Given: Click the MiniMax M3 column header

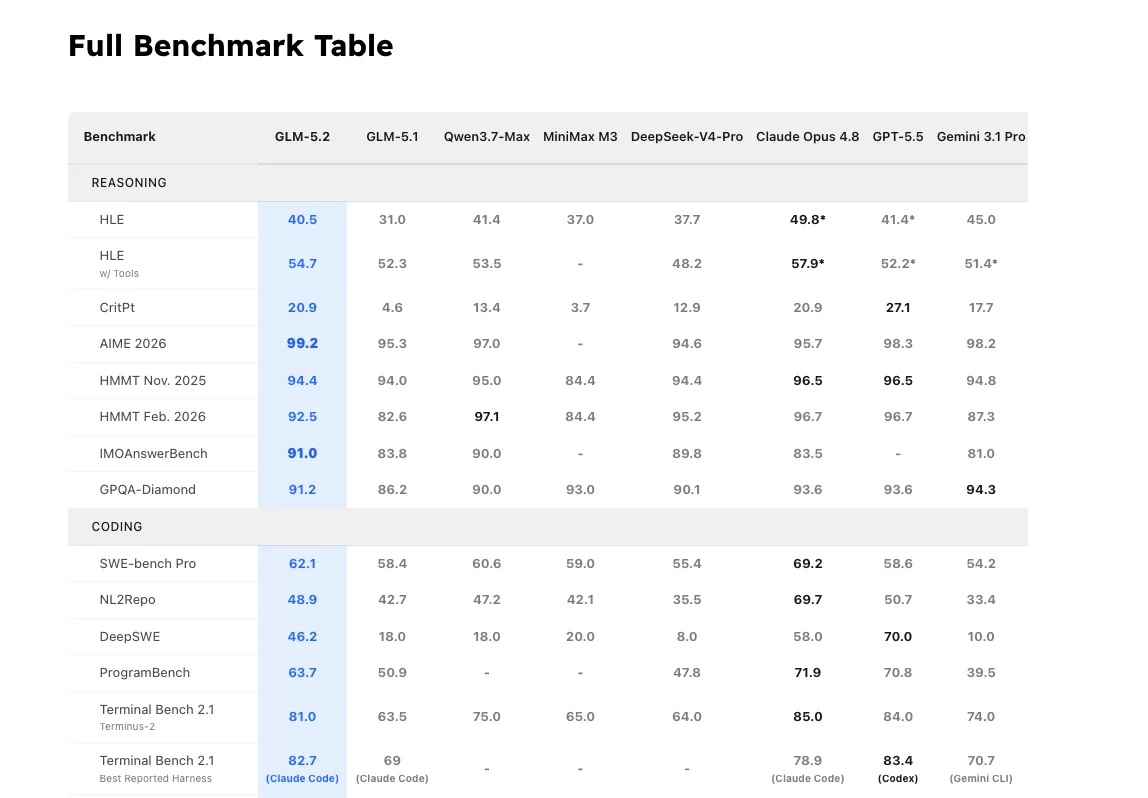Looking at the screenshot, I should (580, 137).
